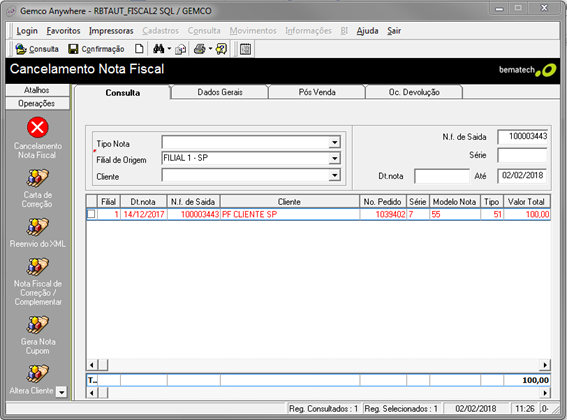
Task: Switch to the Dados Gerais tab
Action: tap(220, 92)
